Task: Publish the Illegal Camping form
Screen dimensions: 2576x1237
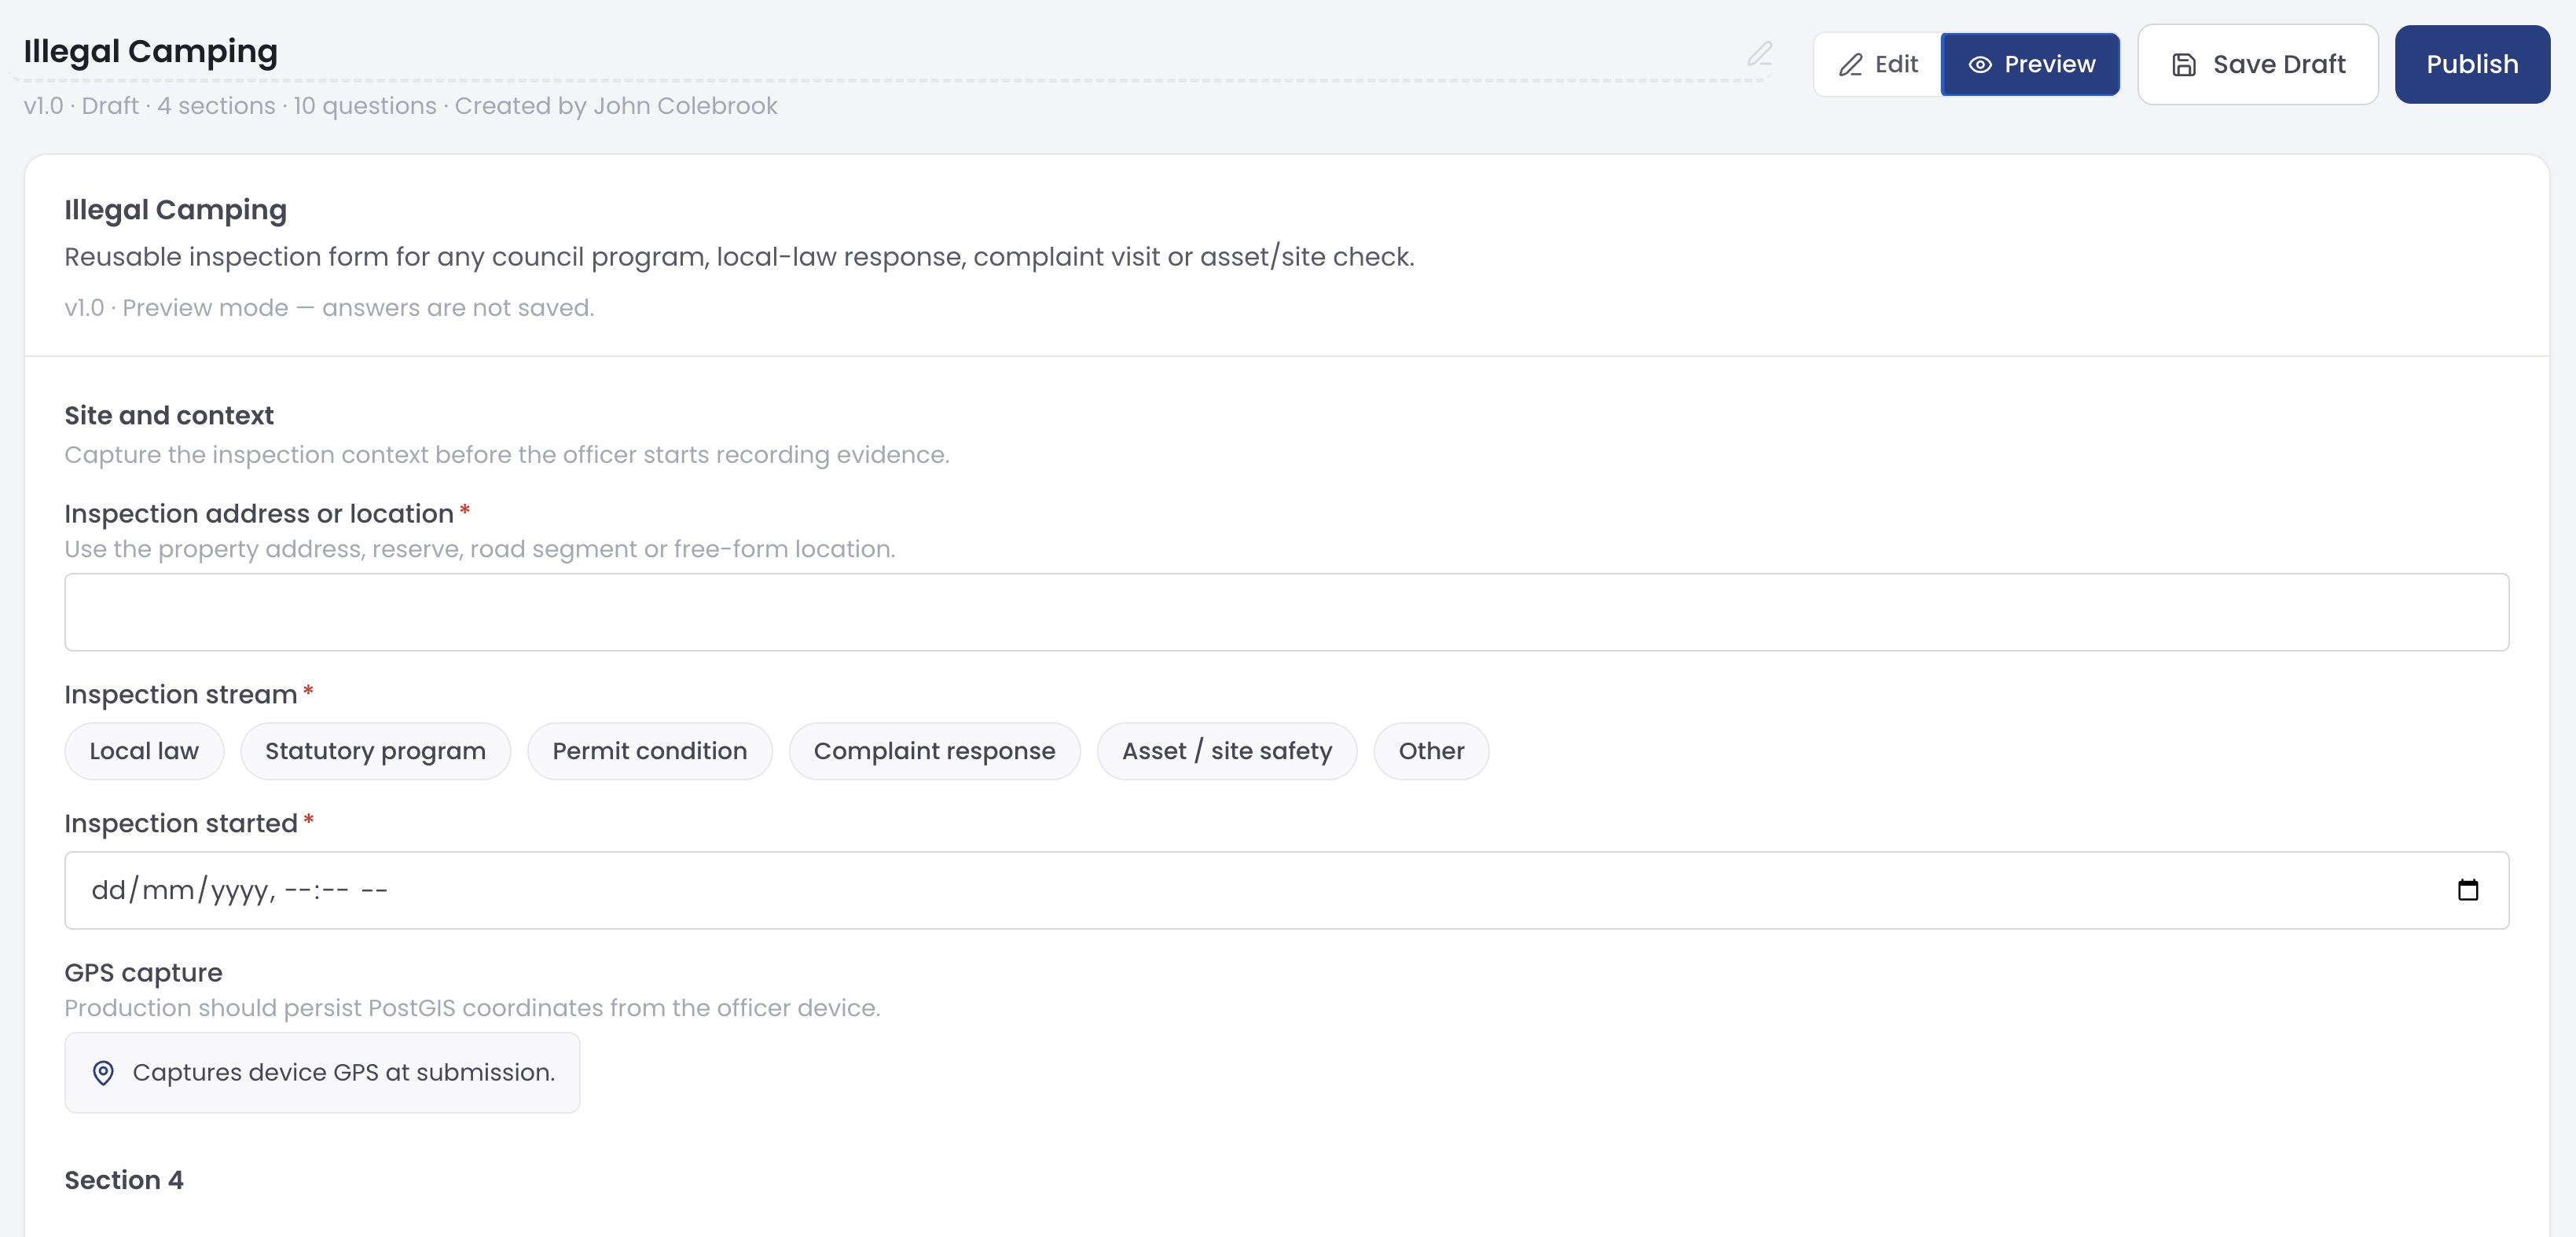Action: click(x=2471, y=65)
